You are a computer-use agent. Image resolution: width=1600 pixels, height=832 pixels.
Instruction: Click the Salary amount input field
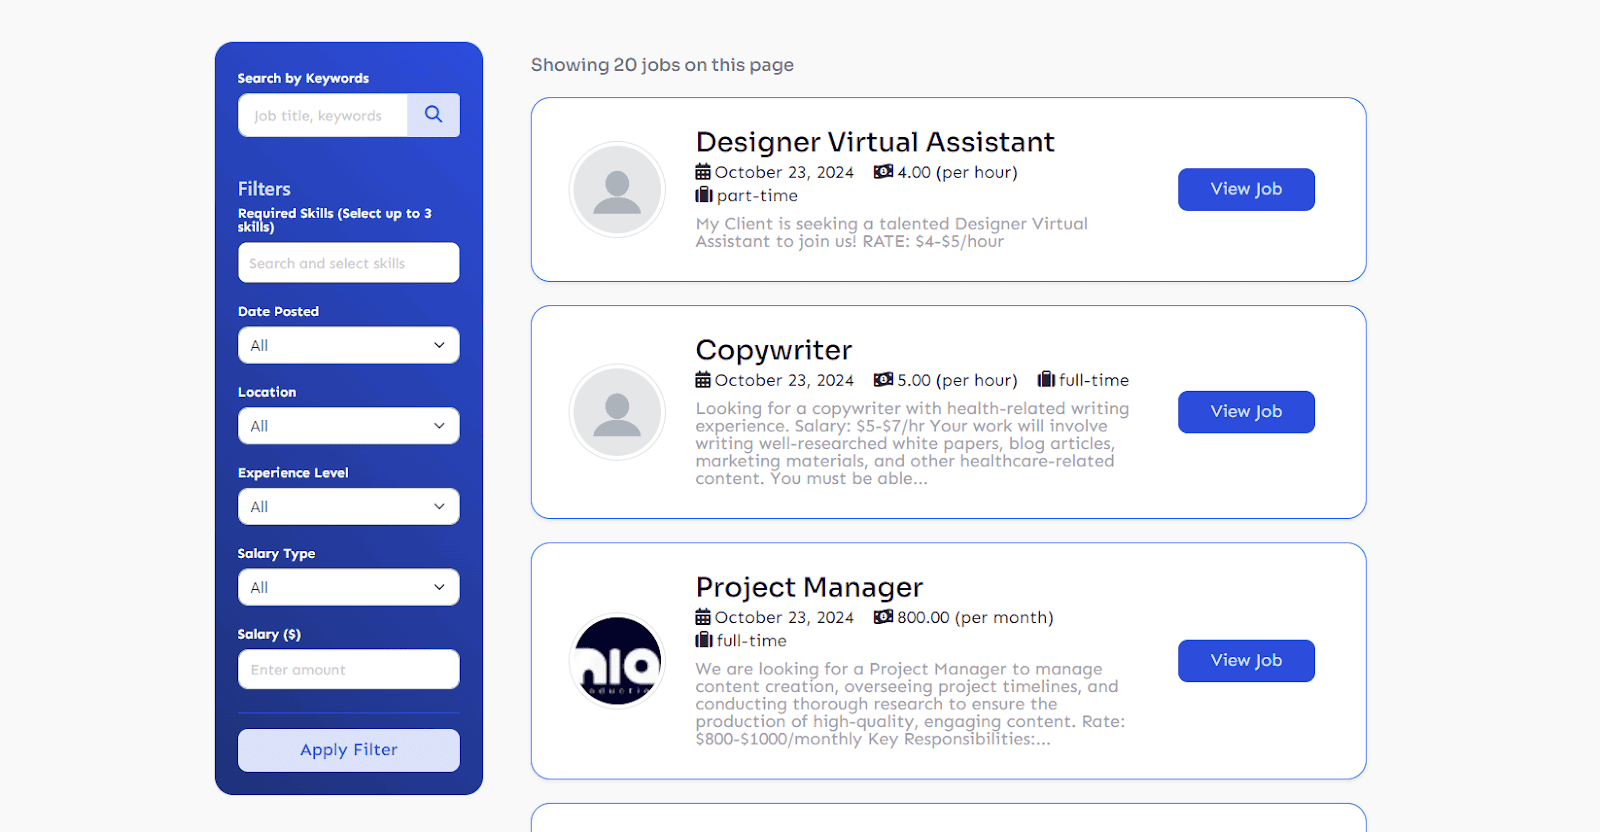click(348, 670)
